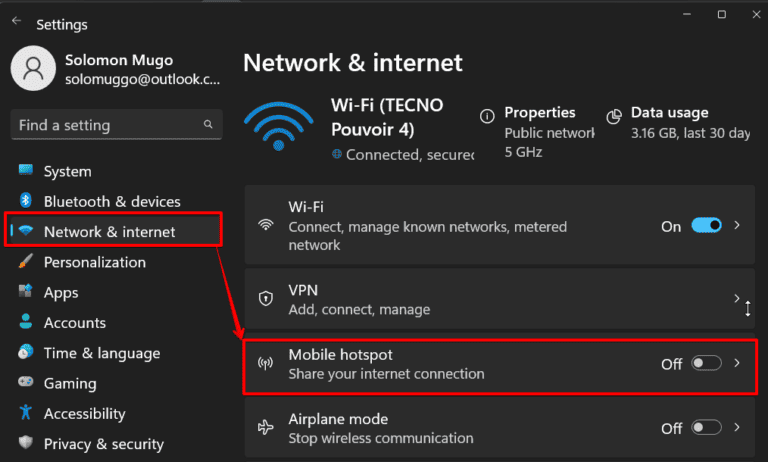Click the Data usage icon
Screen dimensions: 768x462
(x=613, y=114)
